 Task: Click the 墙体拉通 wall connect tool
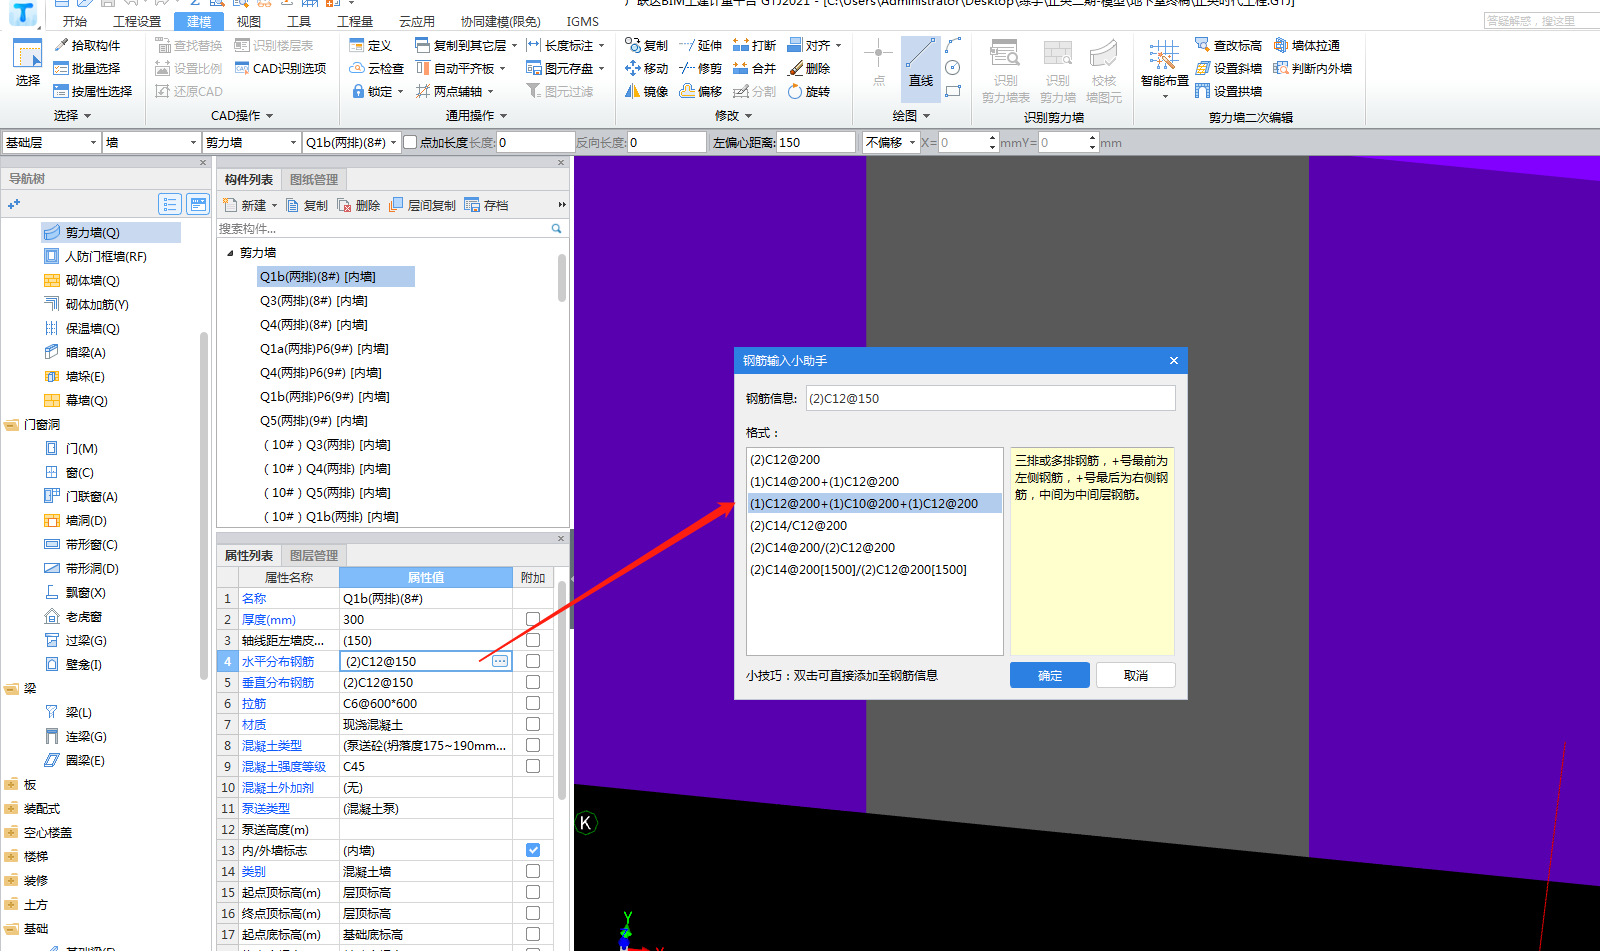tap(1306, 45)
